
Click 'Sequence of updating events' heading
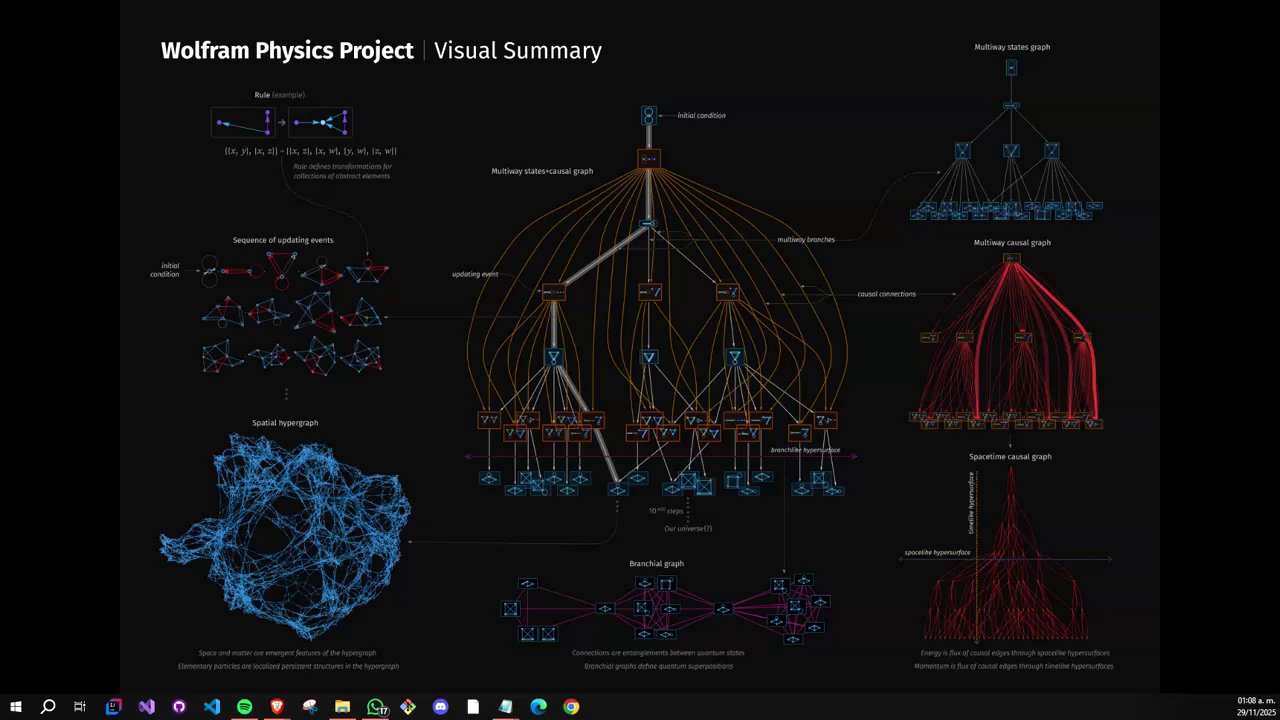click(283, 240)
